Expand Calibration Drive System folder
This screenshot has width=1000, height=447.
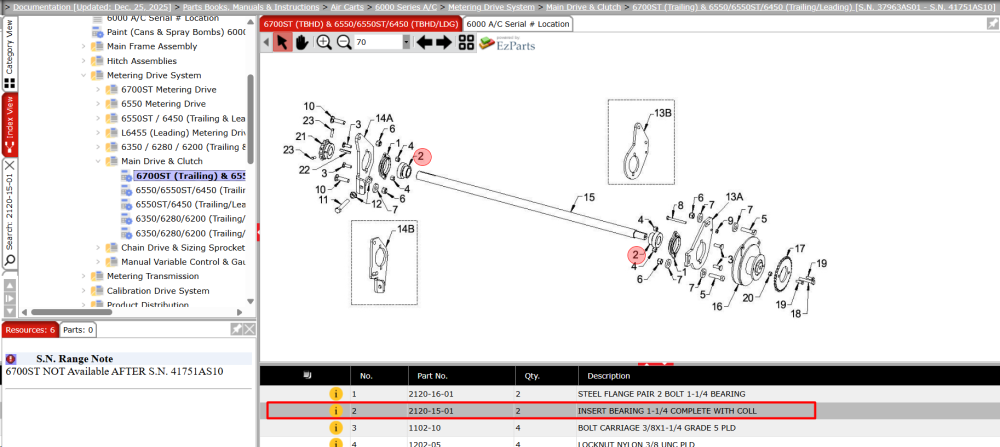tap(84, 291)
